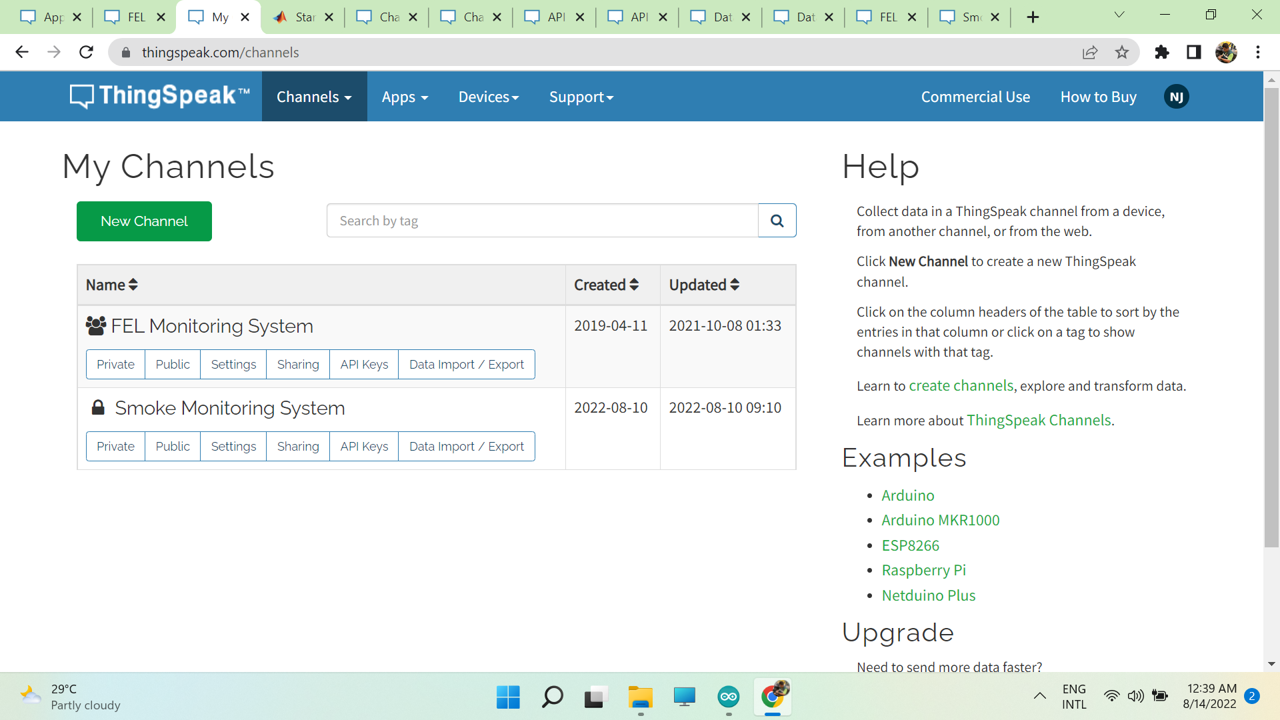Open Smoke Monitoring System channel
The image size is (1280, 720).
pos(230,408)
